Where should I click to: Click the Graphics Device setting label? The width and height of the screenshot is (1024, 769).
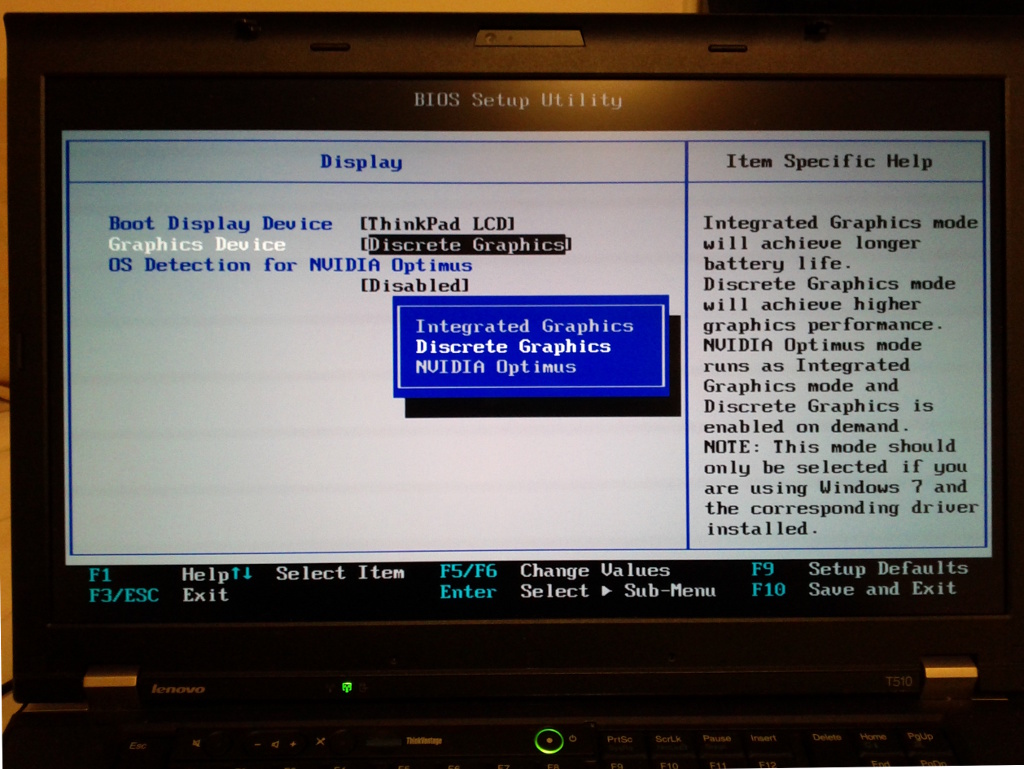197,244
